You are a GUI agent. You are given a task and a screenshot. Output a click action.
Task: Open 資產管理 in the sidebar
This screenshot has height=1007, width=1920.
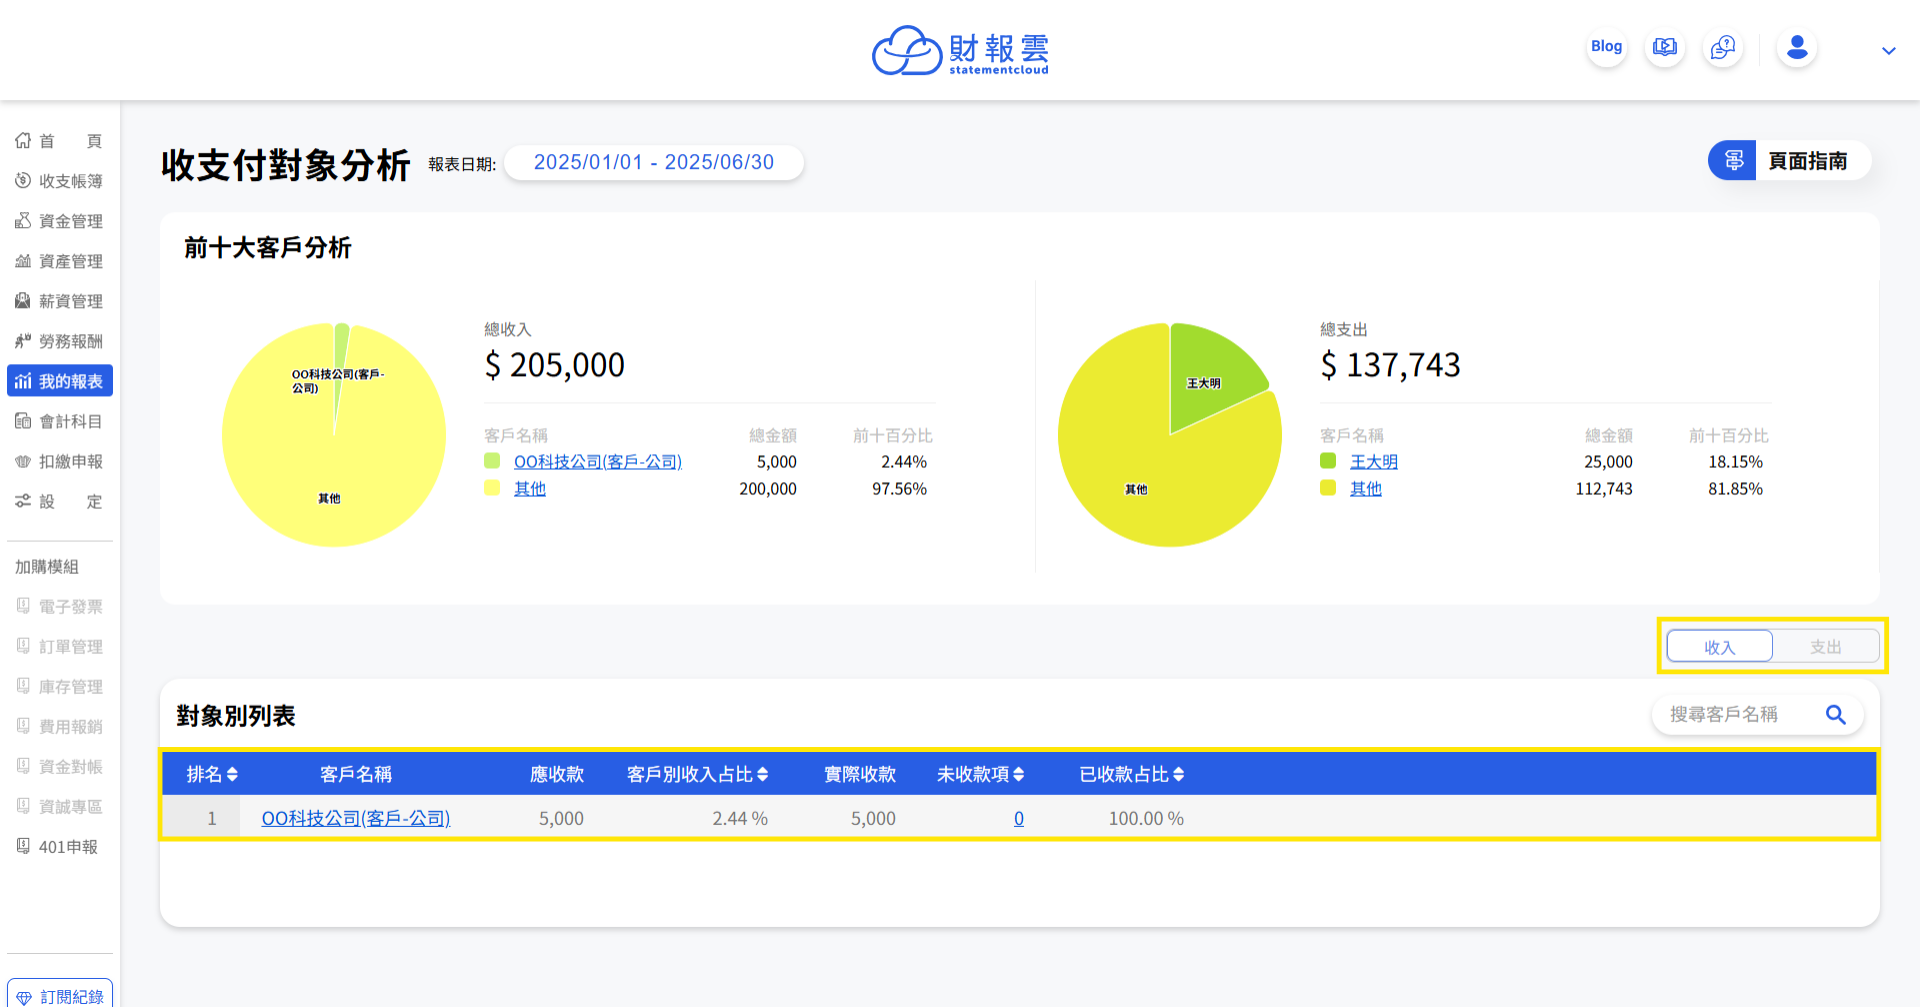(59, 261)
